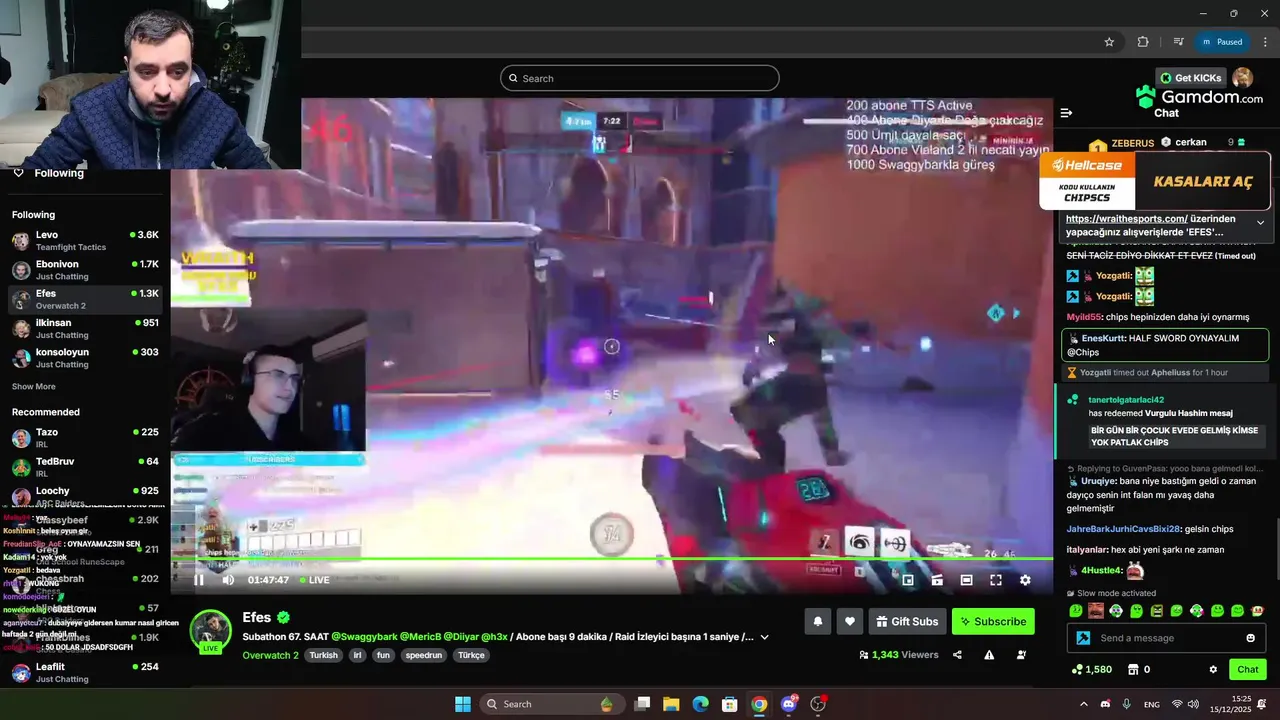Click Gift Subs button
The height and width of the screenshot is (720, 1280).
pos(907,622)
